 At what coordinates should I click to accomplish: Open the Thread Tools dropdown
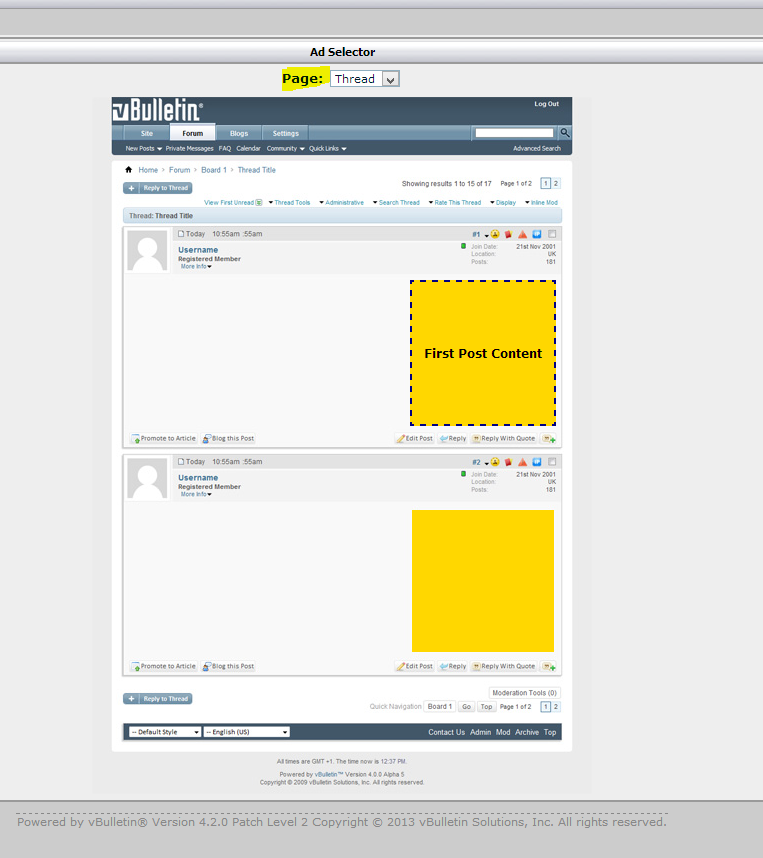(289, 202)
